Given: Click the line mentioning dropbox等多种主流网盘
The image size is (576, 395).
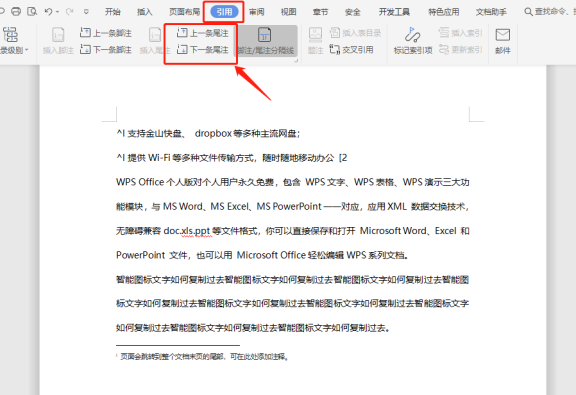Looking at the screenshot, I should (x=208, y=133).
